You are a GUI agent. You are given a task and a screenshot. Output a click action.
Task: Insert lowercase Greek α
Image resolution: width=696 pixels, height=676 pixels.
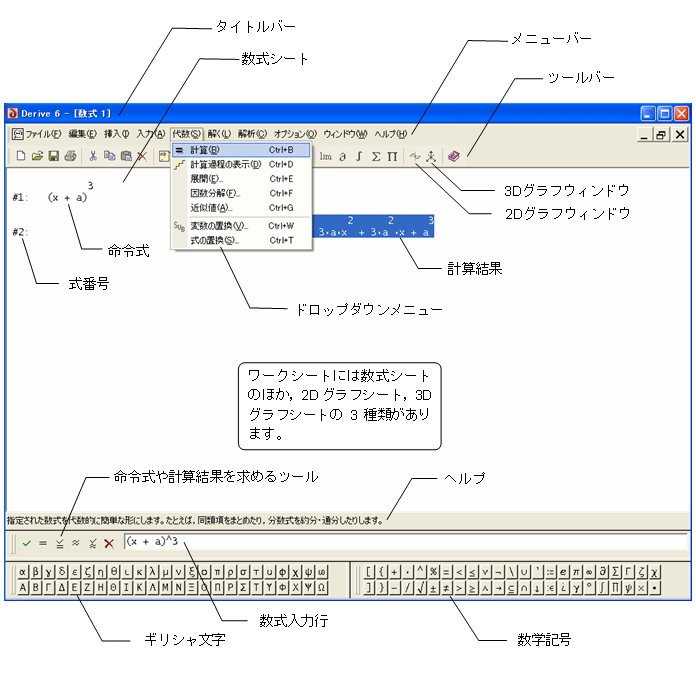click(22, 572)
